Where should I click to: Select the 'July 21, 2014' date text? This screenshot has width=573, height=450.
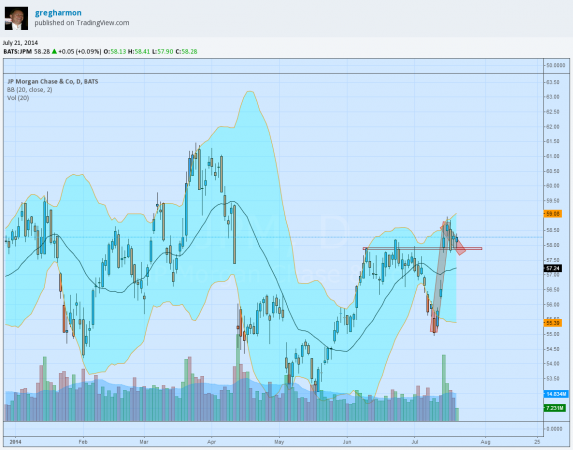pos(20,43)
